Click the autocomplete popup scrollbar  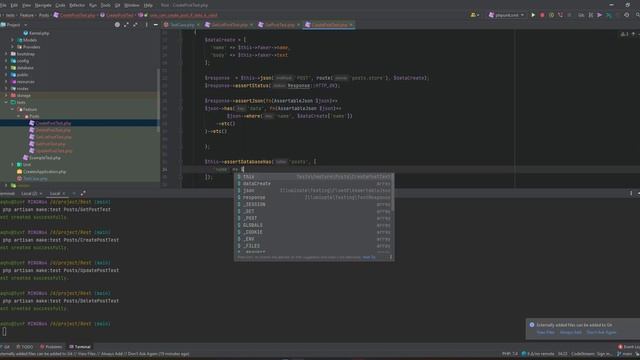point(392,192)
